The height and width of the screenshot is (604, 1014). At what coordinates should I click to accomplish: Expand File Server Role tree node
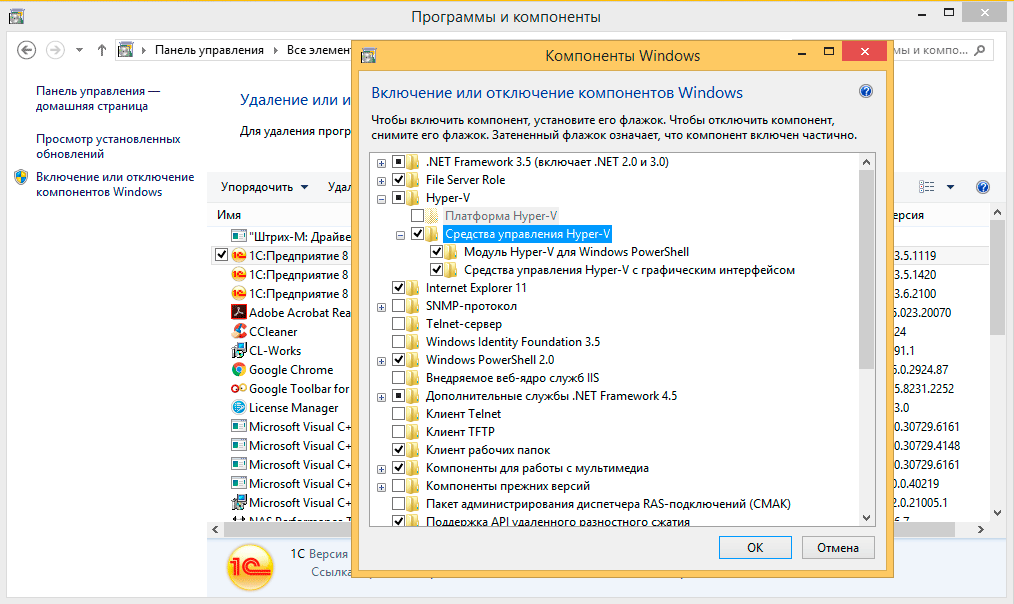pyautogui.click(x=382, y=181)
